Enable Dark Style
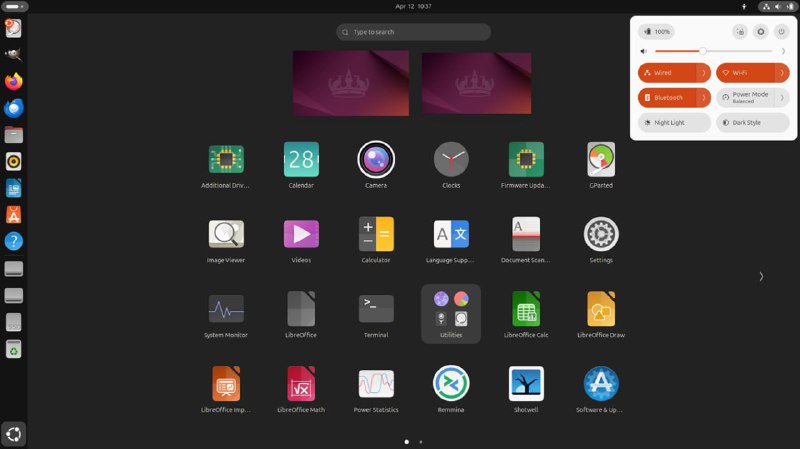This screenshot has width=800, height=449. pos(753,122)
